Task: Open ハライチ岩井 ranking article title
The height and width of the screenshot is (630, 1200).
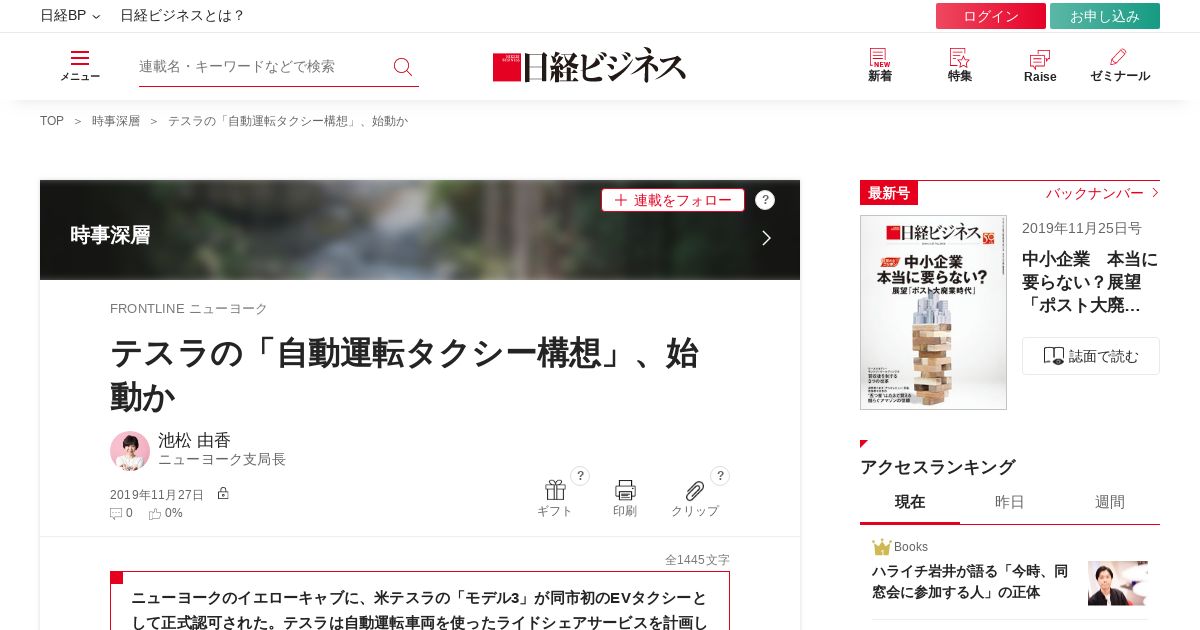Action: pyautogui.click(x=970, y=582)
